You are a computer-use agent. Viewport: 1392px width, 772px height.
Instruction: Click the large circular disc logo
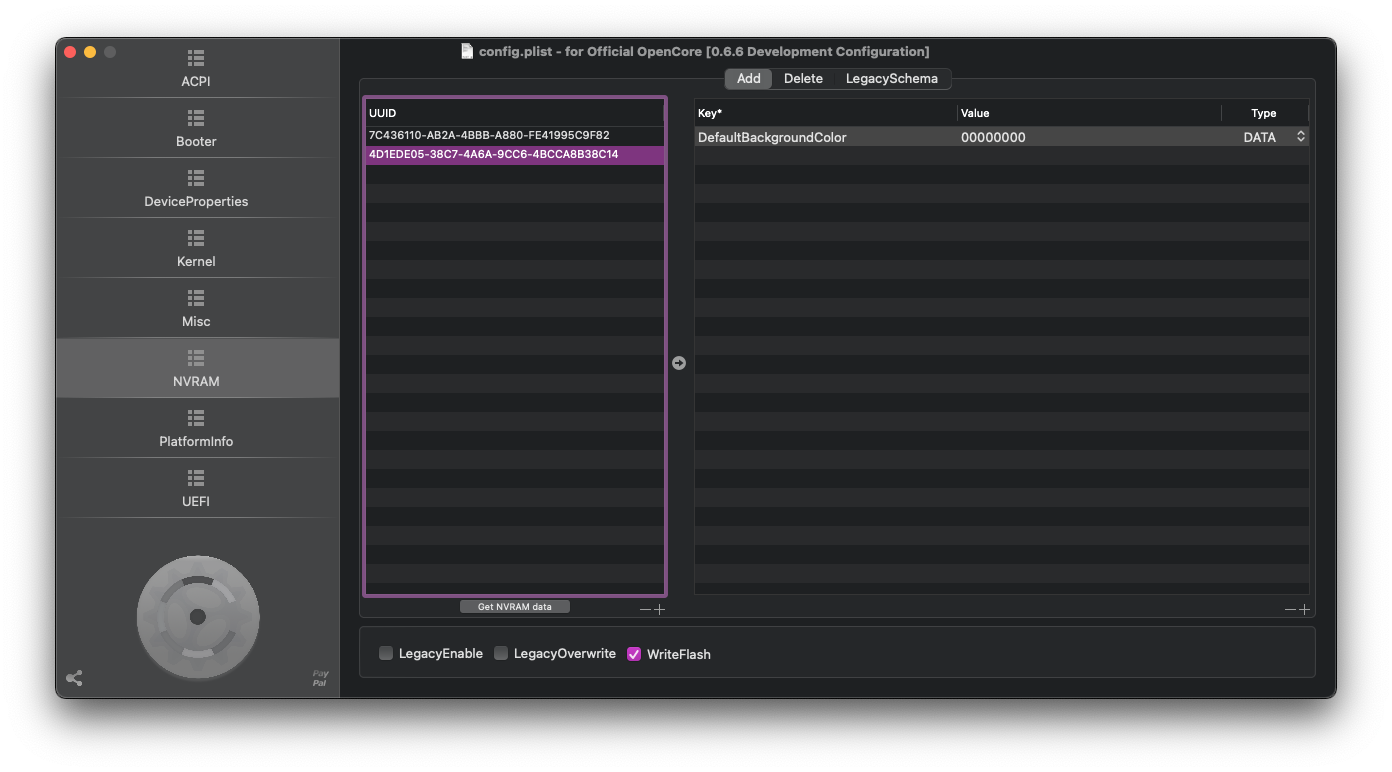pyautogui.click(x=198, y=617)
